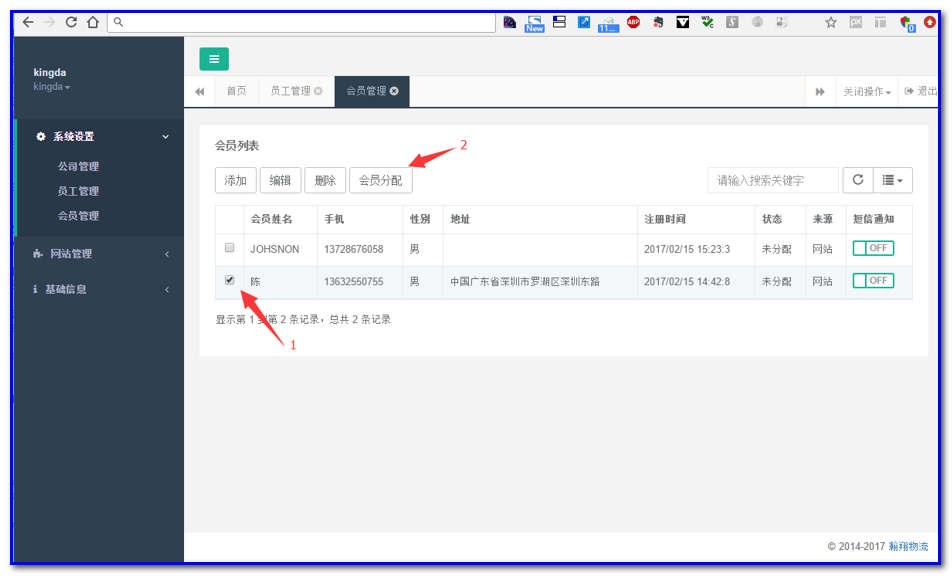This screenshot has width=952, height=576.
Task: Click the green hamburger menu icon
Action: [213, 59]
